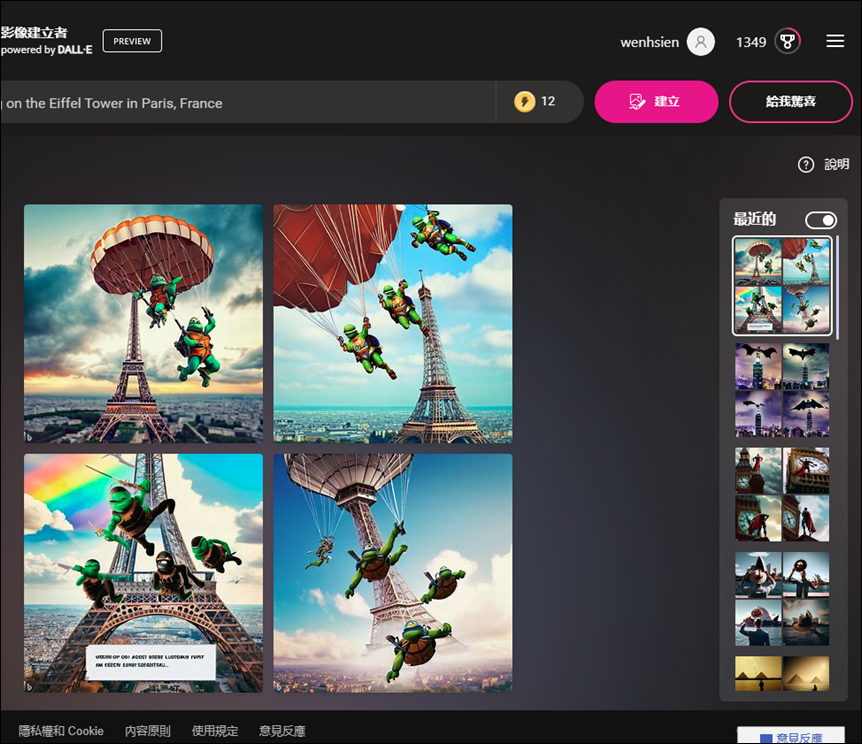
Task: Select the recent bat over skyscraper set
Action: coord(782,390)
